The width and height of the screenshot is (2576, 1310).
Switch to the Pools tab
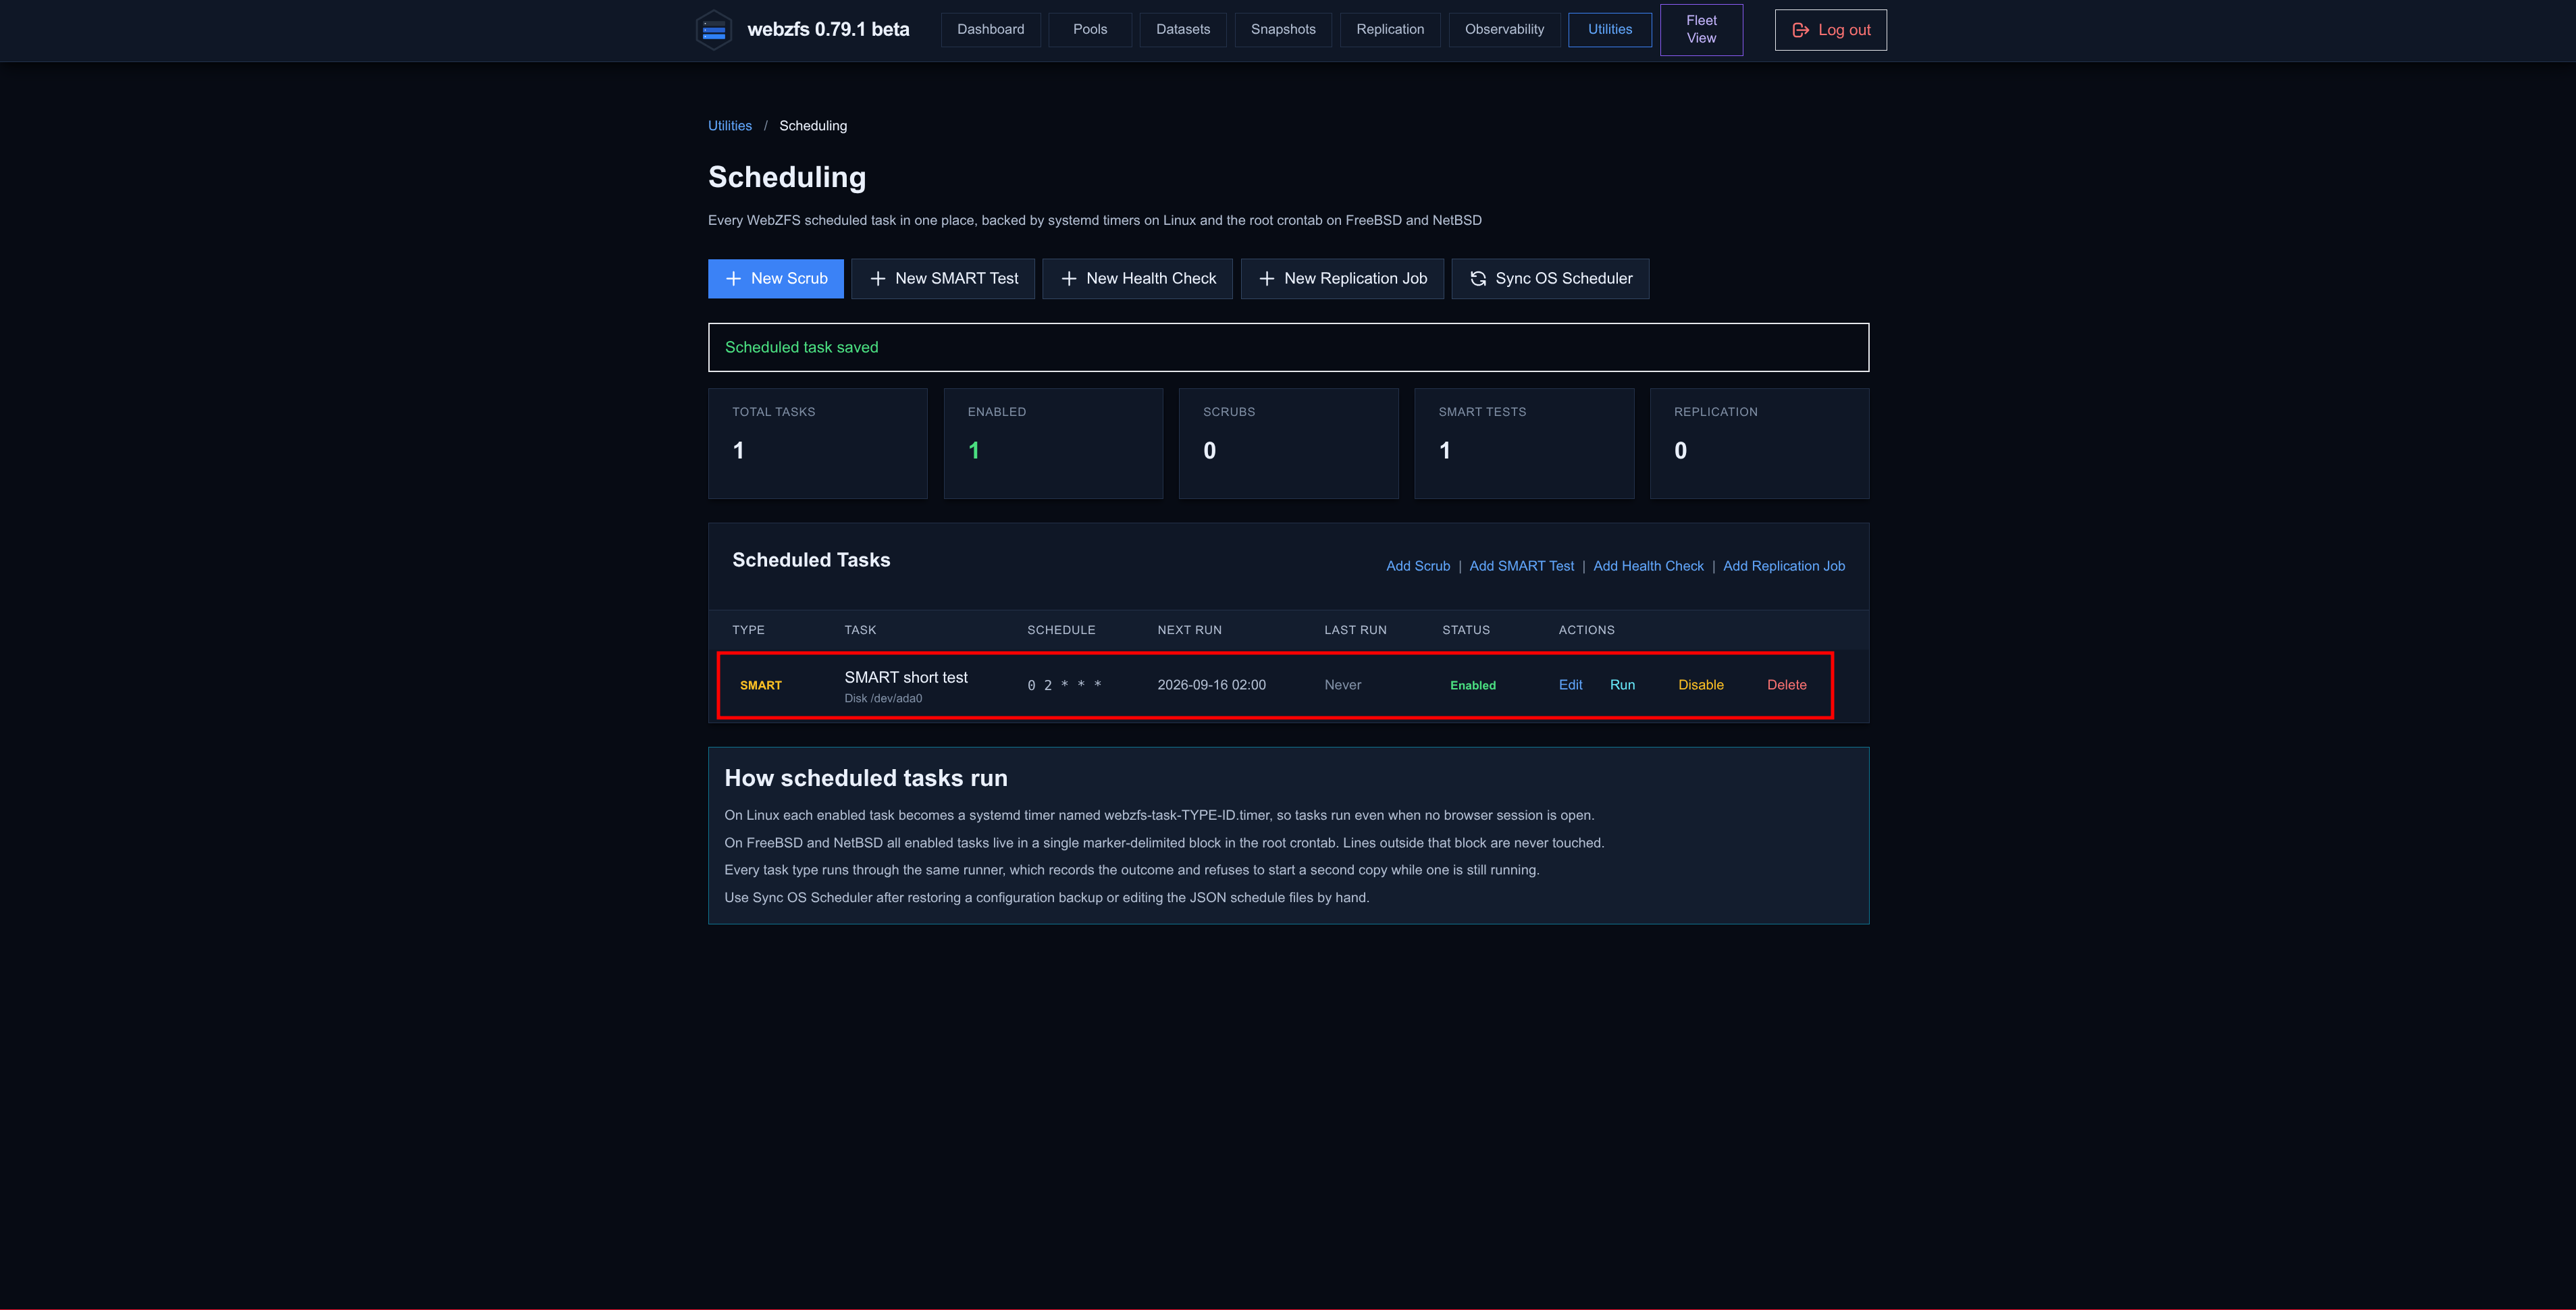tap(1090, 29)
